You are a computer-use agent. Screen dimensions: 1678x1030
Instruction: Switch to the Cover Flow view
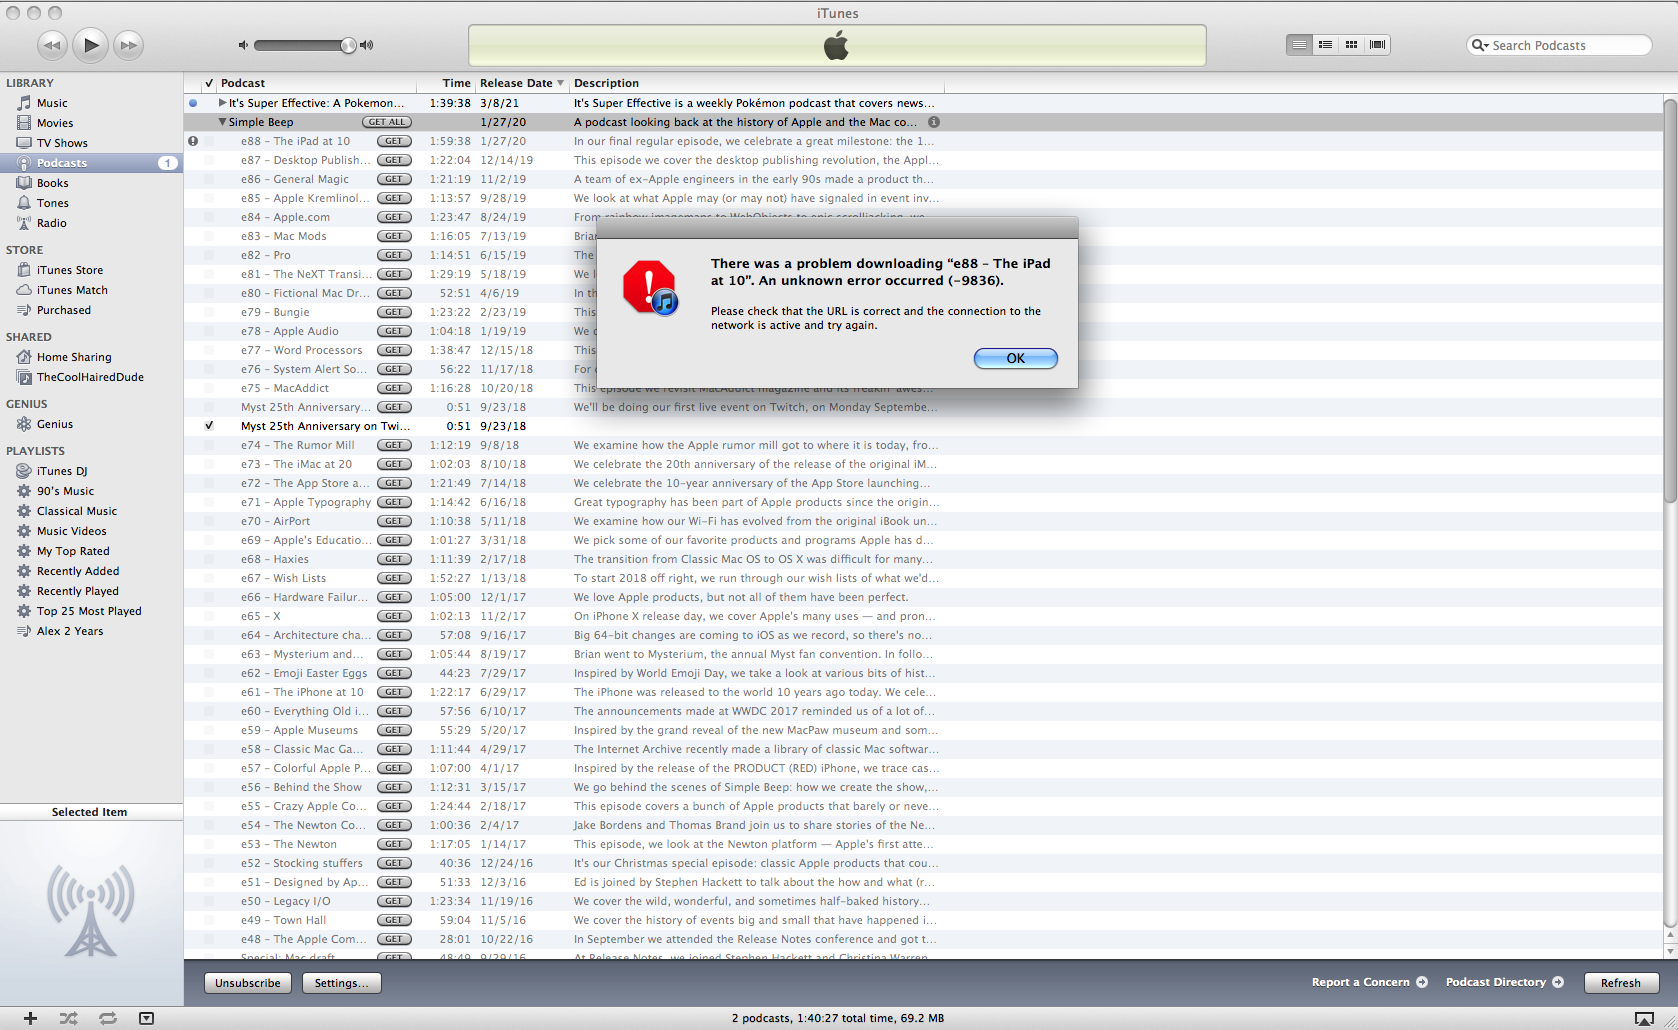click(x=1377, y=45)
